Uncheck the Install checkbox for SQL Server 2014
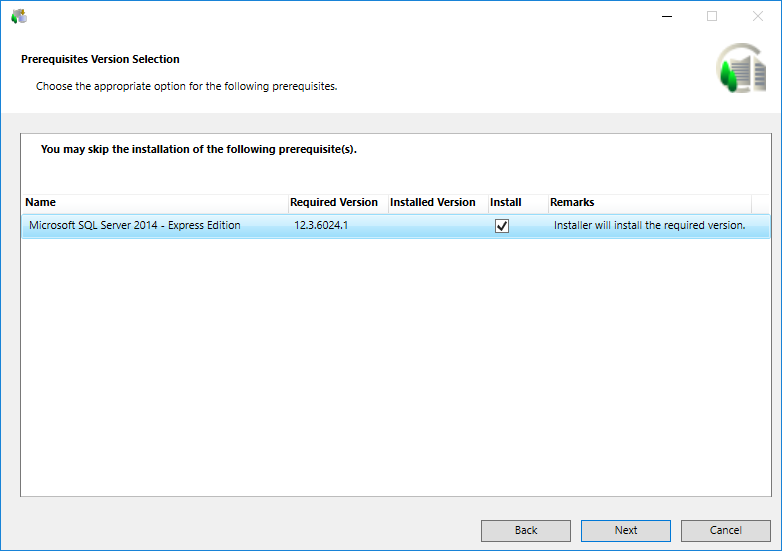 502,226
